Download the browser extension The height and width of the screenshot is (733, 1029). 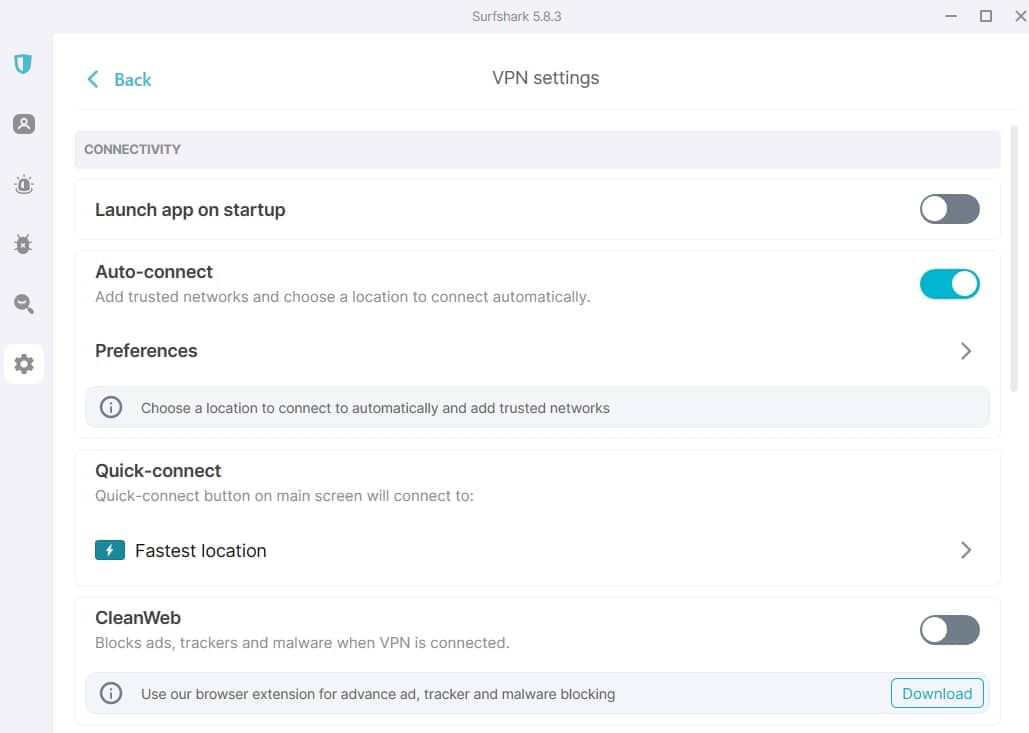tap(936, 694)
